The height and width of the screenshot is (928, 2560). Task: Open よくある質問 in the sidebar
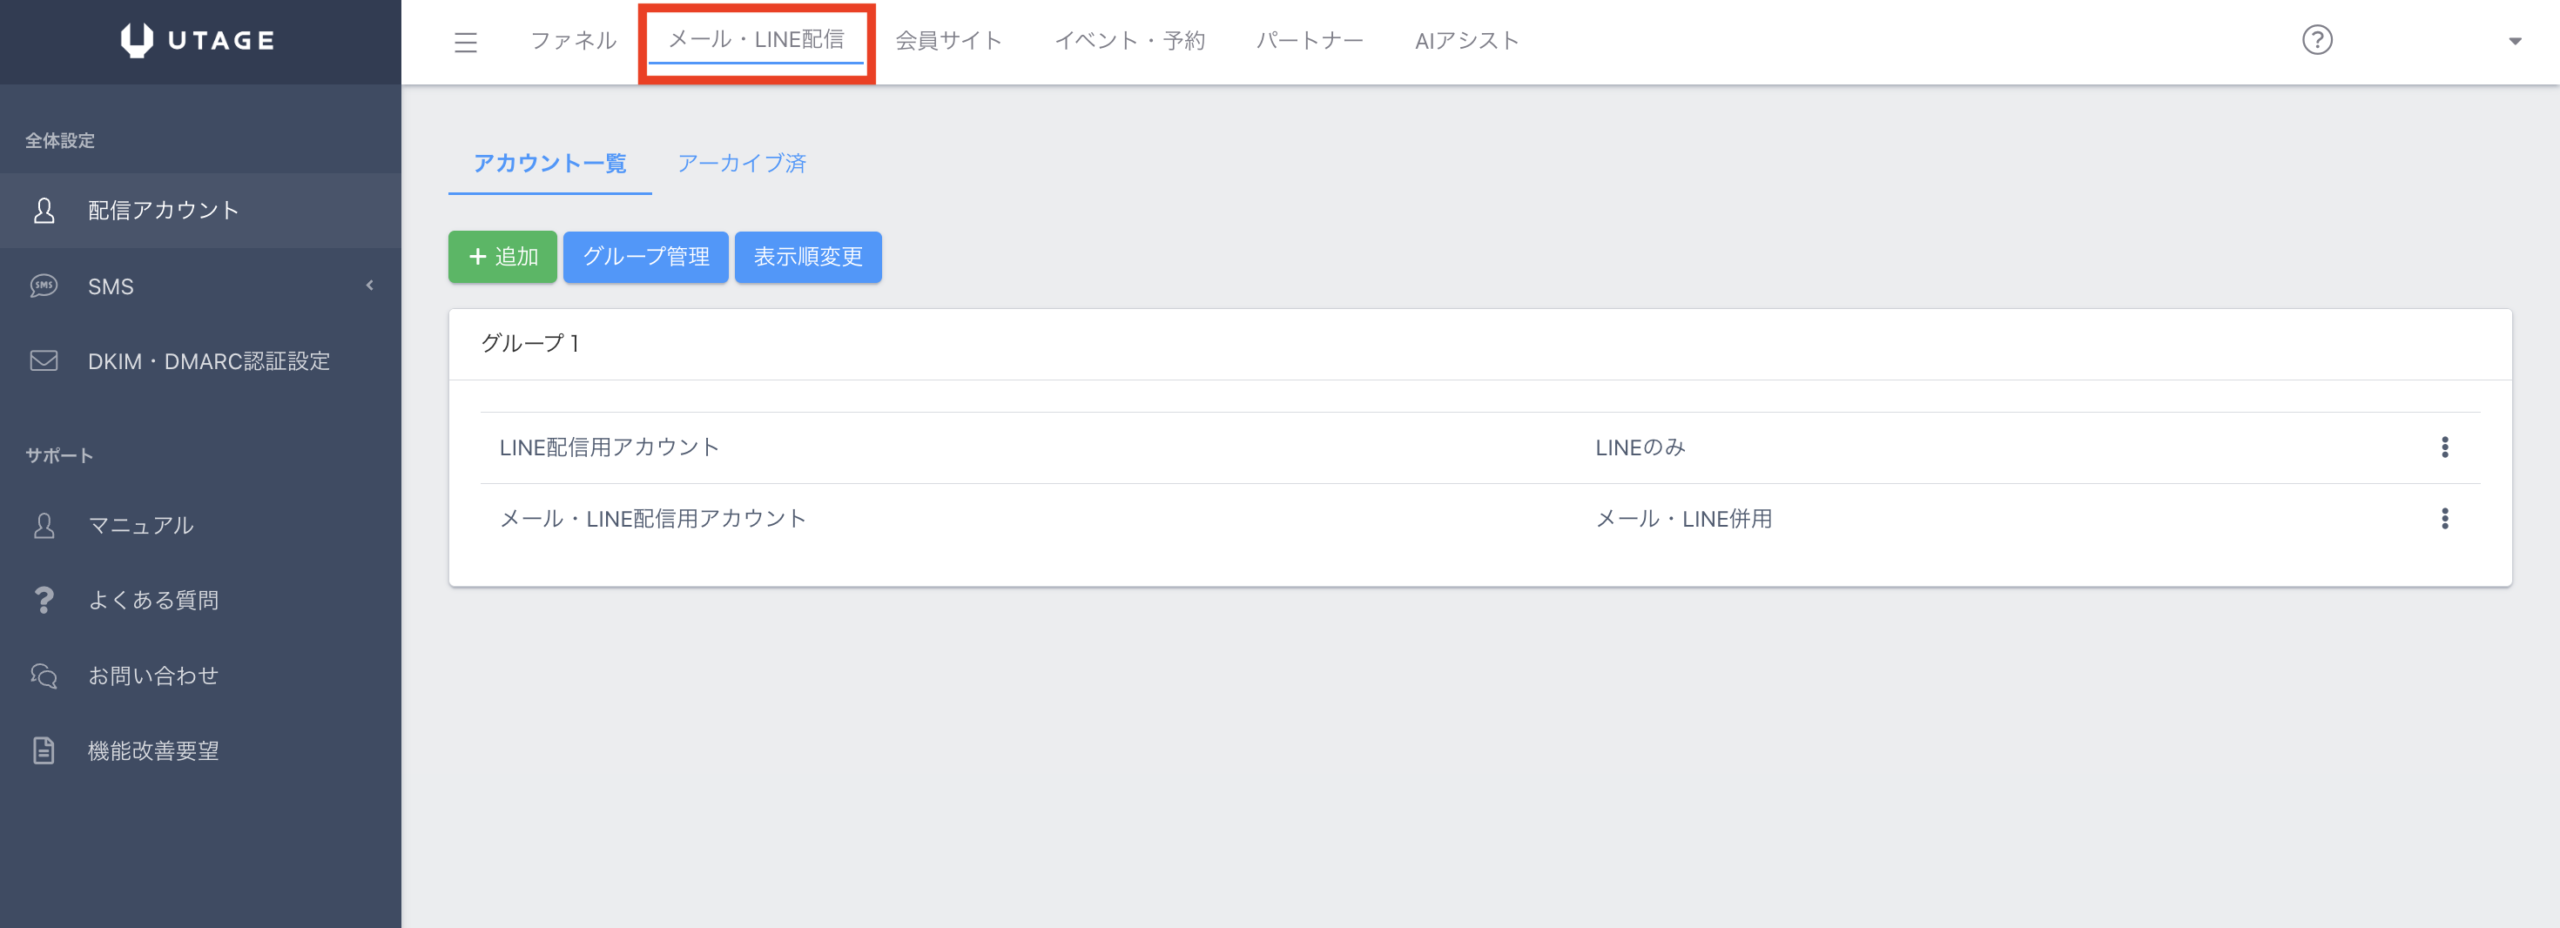(x=153, y=600)
